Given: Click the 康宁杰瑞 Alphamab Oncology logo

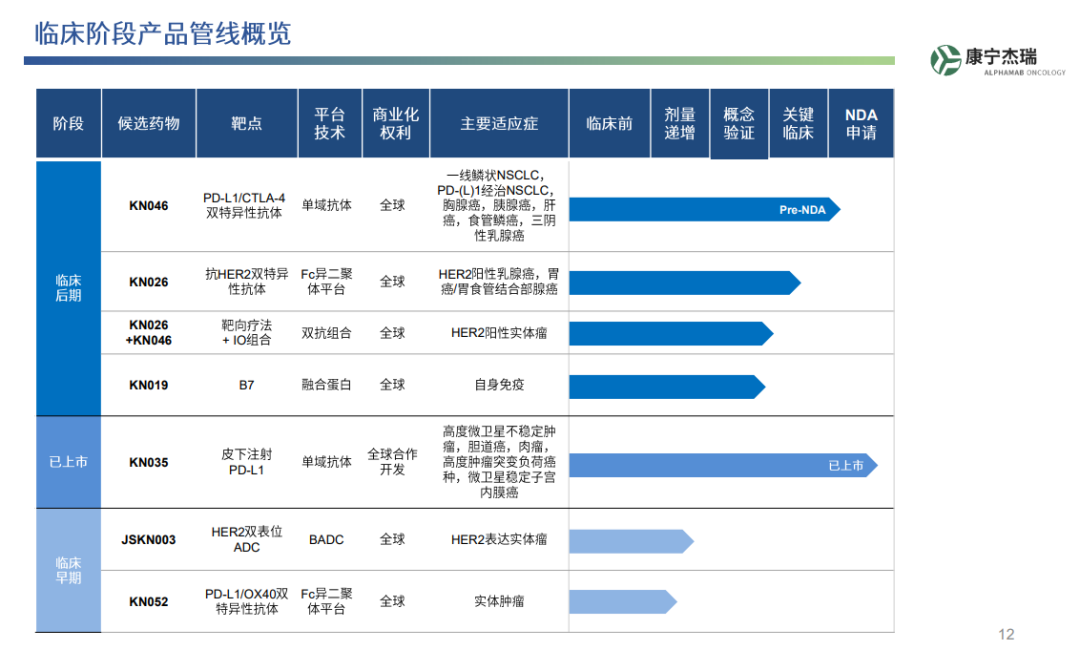Looking at the screenshot, I should click(x=997, y=60).
